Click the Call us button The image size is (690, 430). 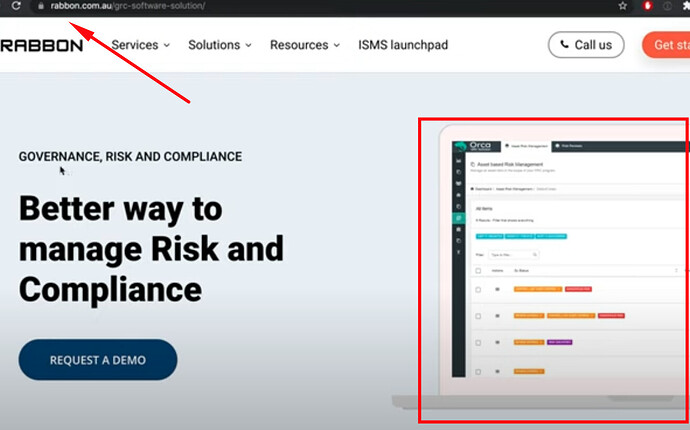[586, 45]
